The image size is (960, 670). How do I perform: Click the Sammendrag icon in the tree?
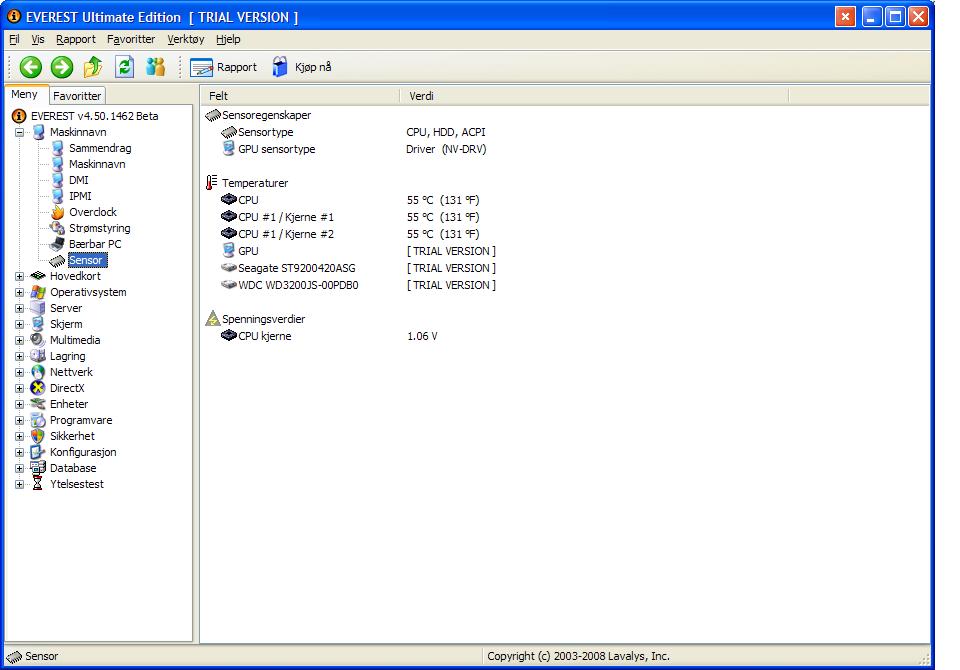point(58,148)
